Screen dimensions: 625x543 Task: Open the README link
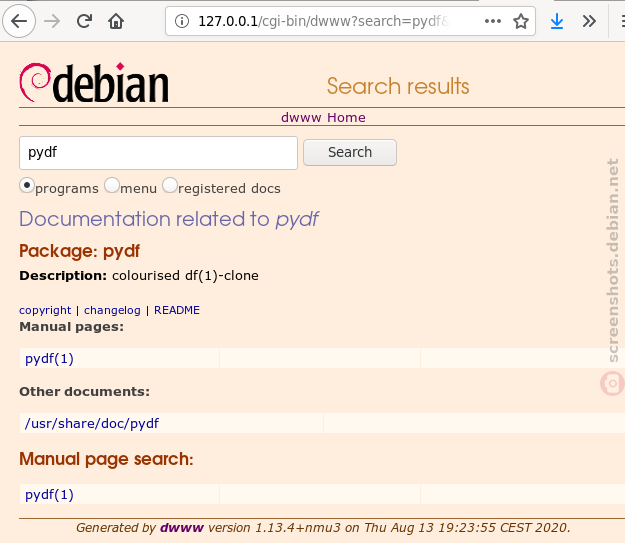coord(177,310)
